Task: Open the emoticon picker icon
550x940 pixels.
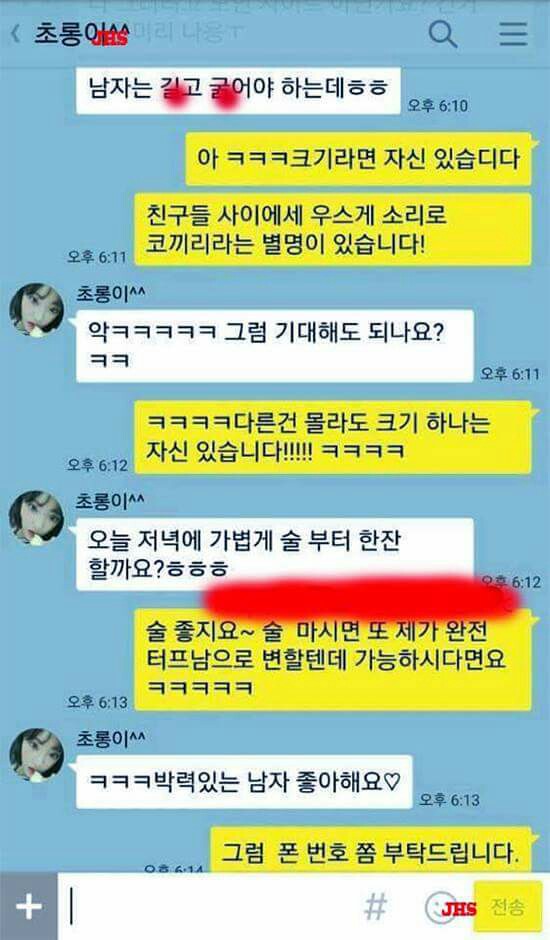Action: pos(440,908)
